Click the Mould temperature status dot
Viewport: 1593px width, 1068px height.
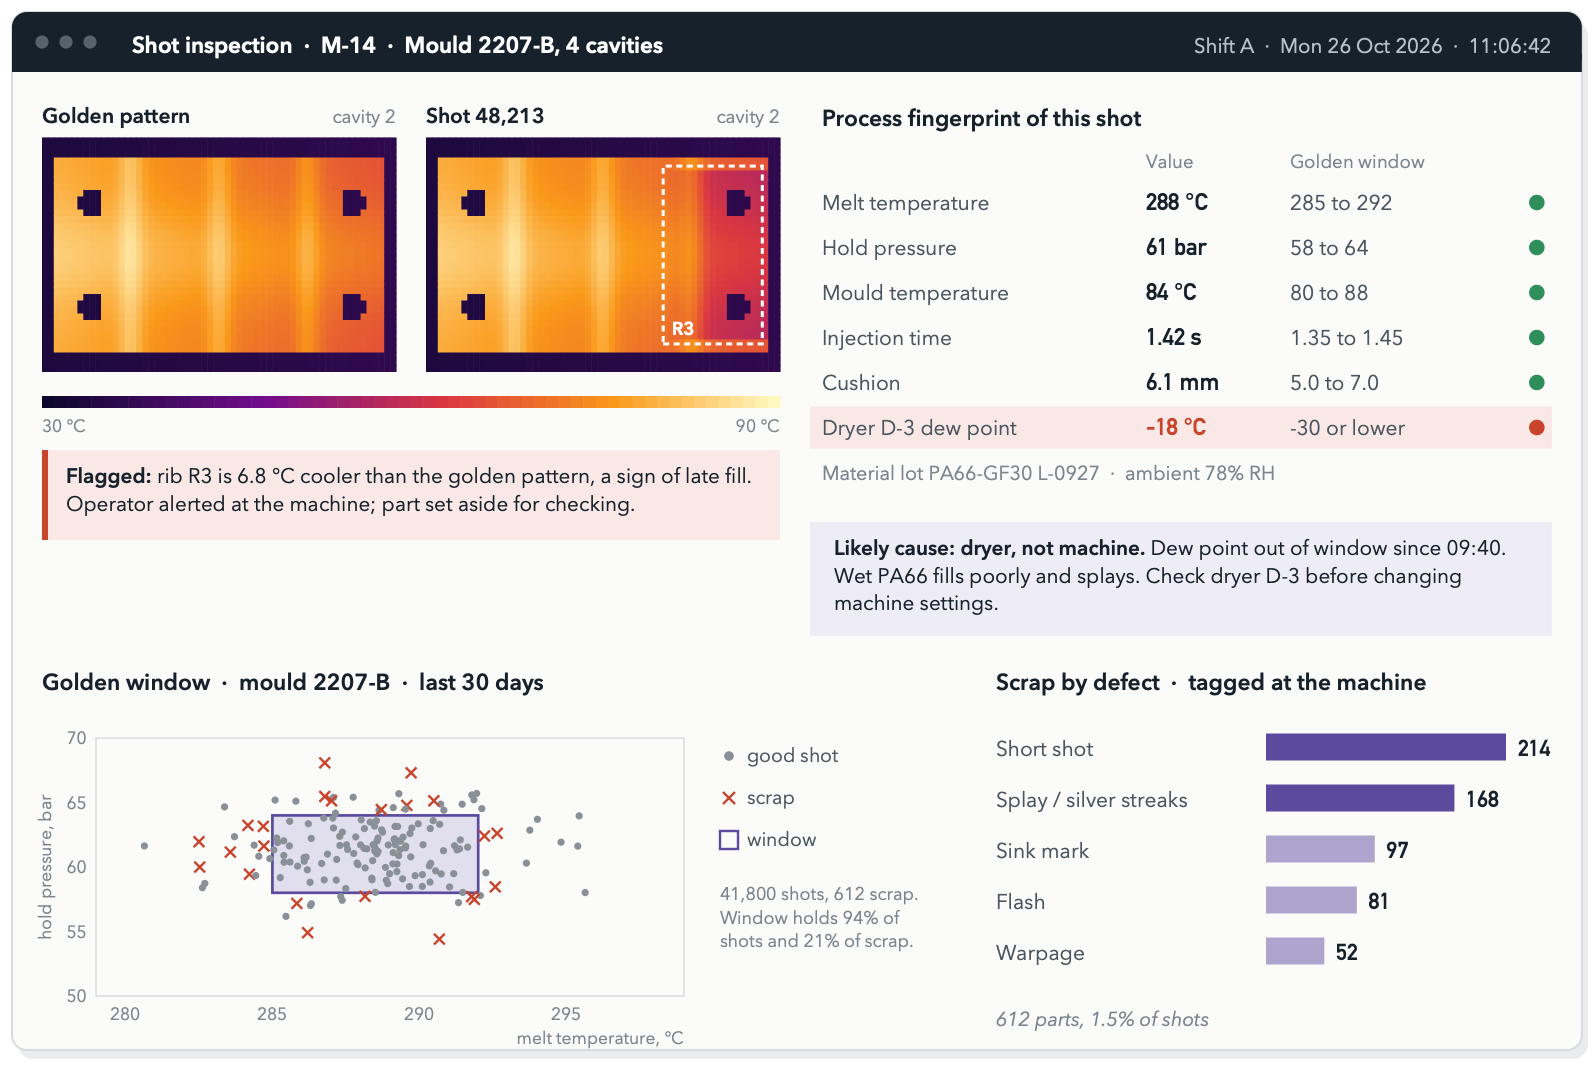pos(1537,293)
